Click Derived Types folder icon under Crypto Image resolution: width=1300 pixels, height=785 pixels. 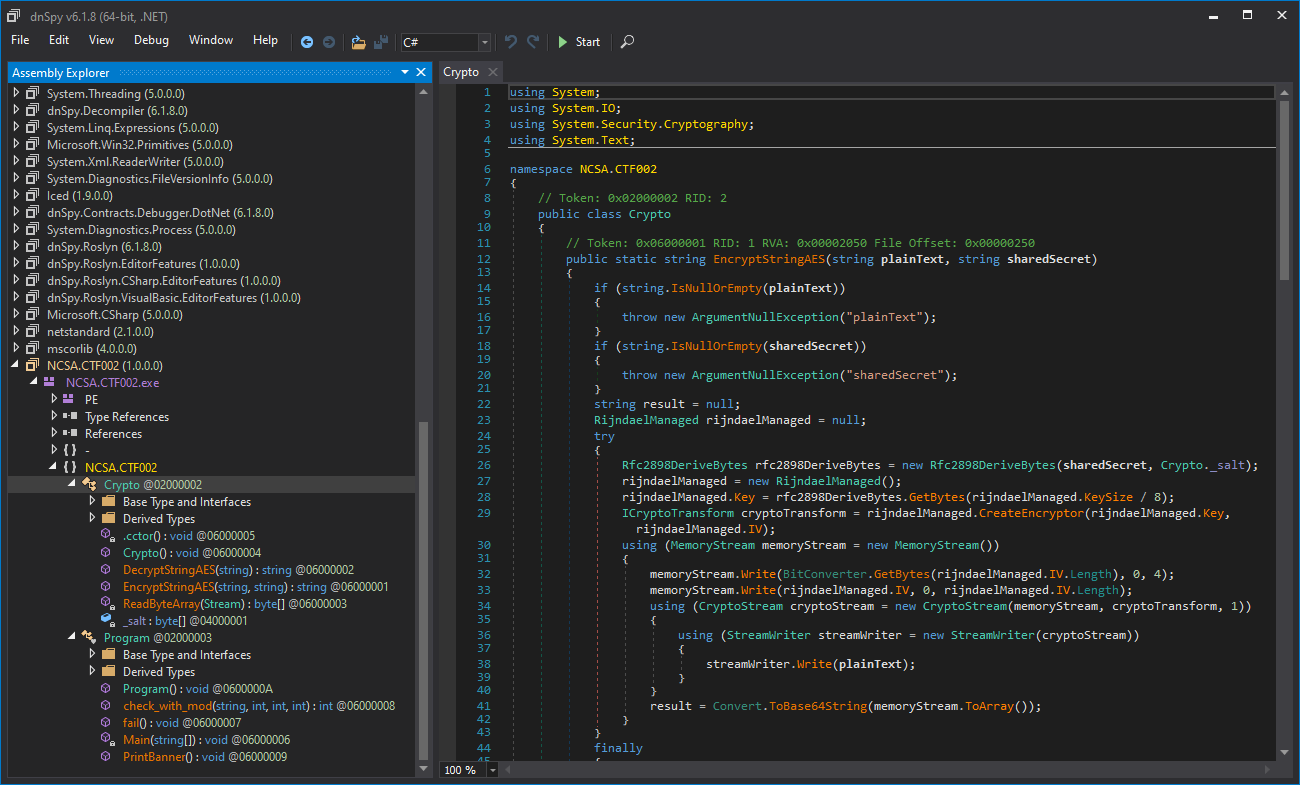[x=107, y=518]
